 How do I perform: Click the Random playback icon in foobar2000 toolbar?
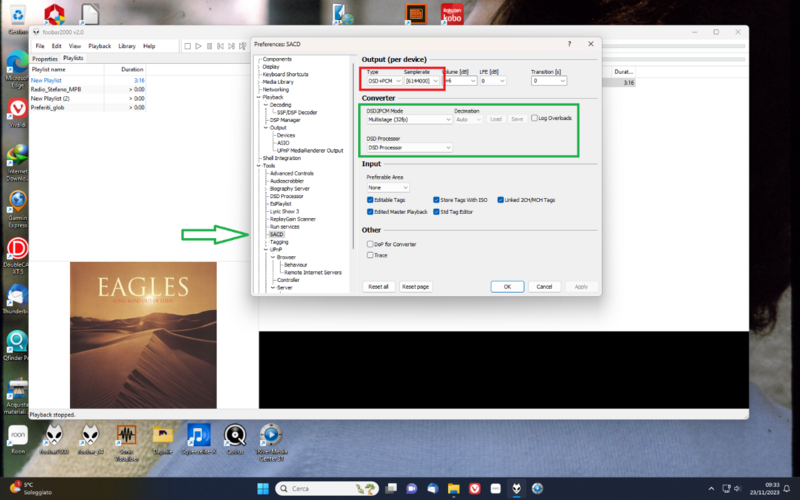tap(243, 46)
